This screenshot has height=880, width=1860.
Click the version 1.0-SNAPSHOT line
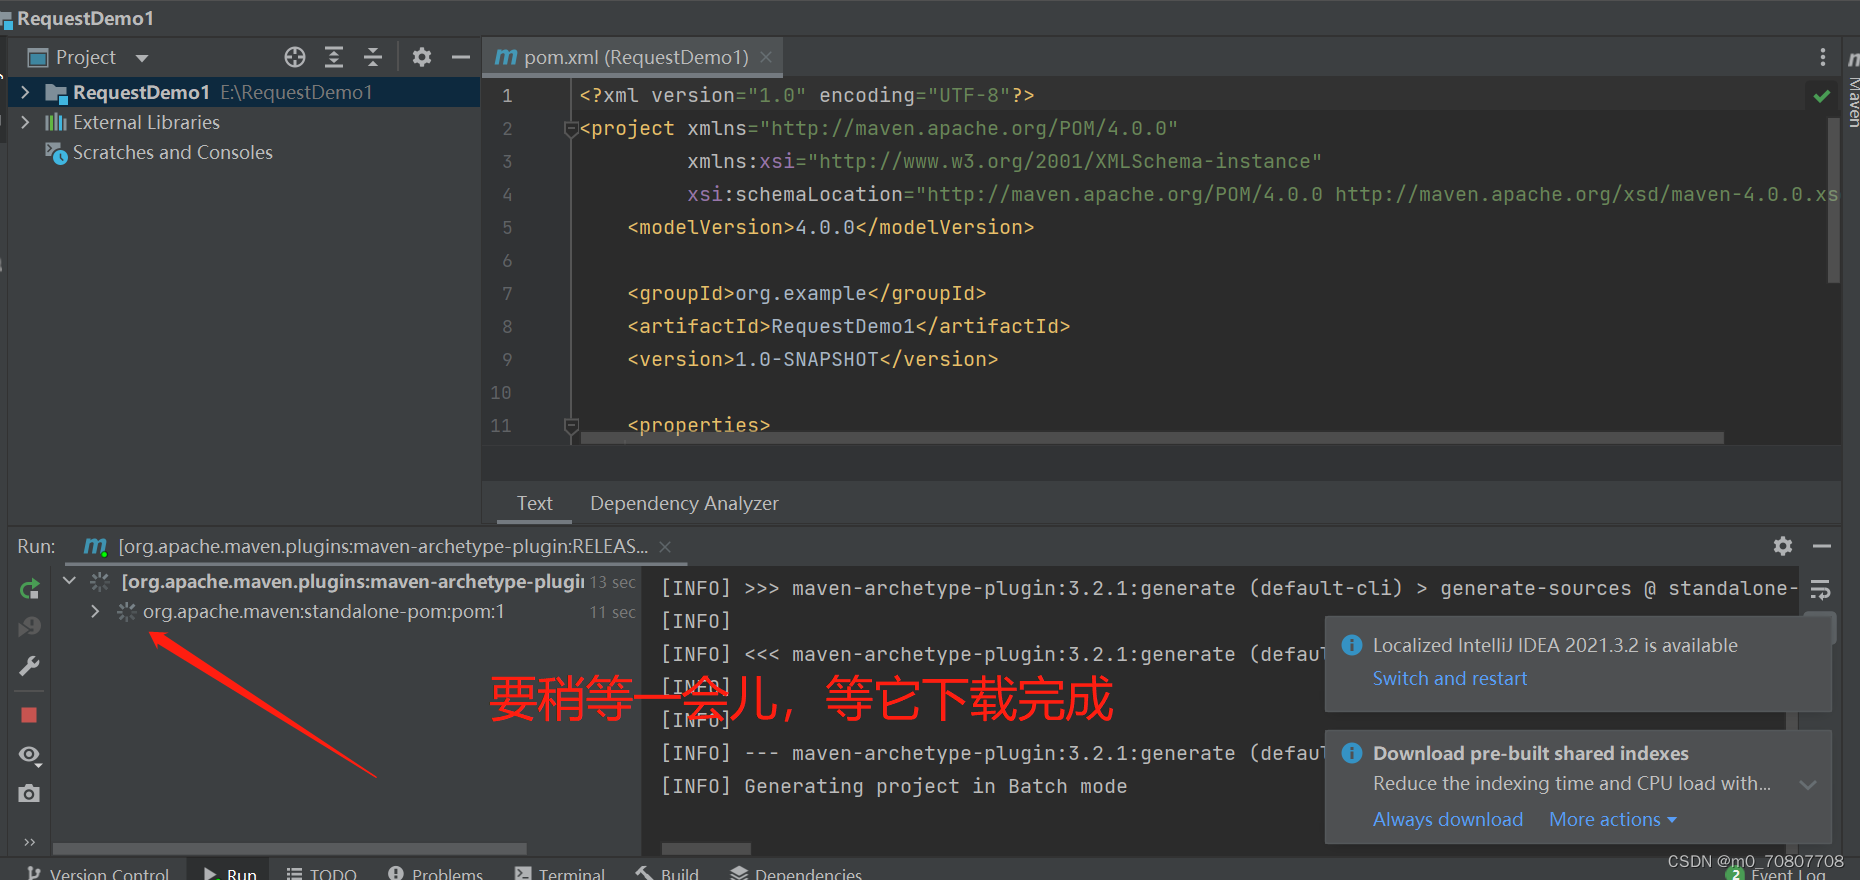[x=812, y=359]
